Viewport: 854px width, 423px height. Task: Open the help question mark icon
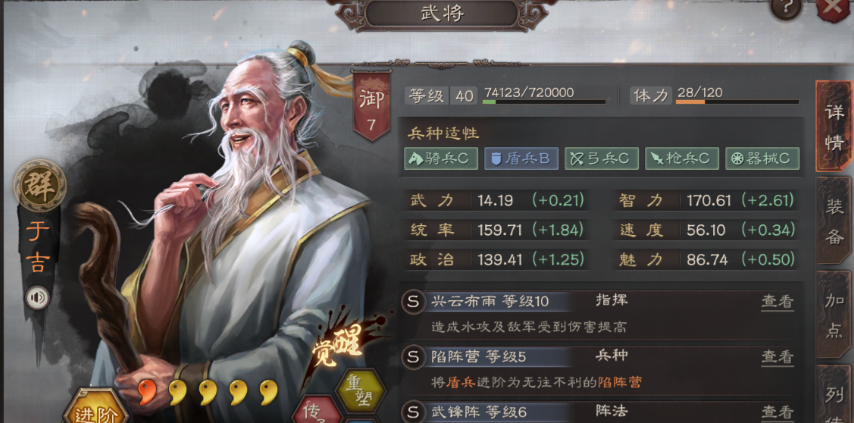point(785,8)
